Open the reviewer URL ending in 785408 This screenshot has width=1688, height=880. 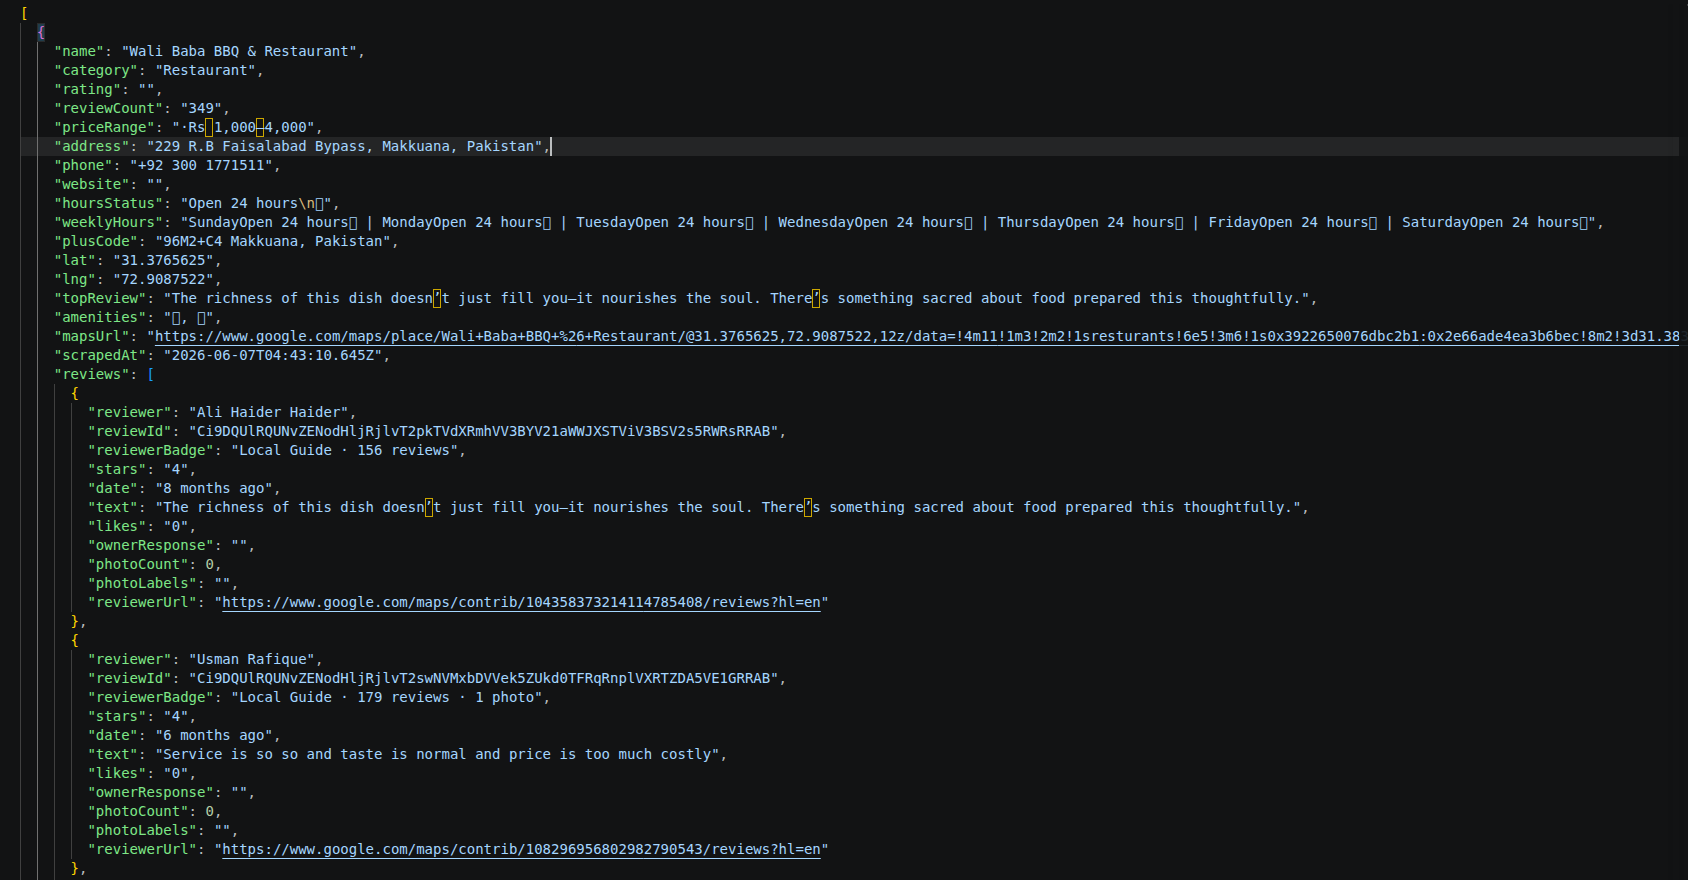(x=521, y=602)
